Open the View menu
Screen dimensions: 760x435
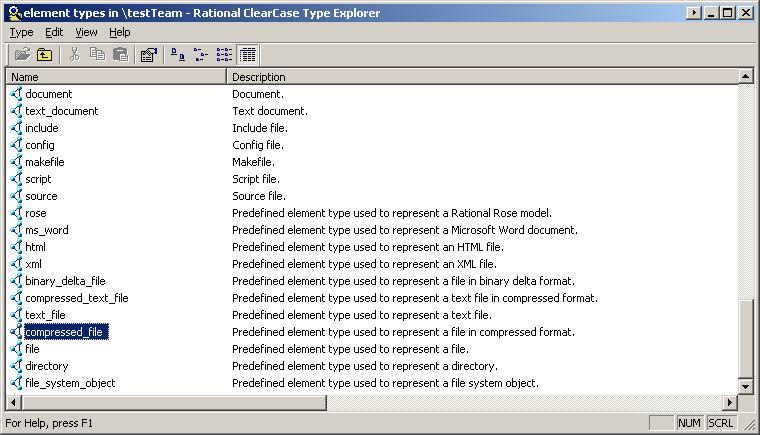point(86,32)
